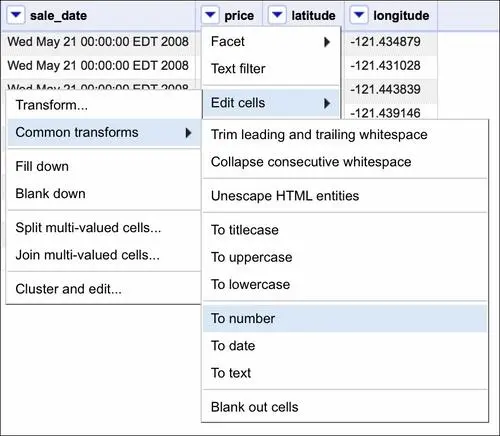Screen dimensions: 500x436
Task: Open the latitude column dropdown arrow
Action: (277, 15)
